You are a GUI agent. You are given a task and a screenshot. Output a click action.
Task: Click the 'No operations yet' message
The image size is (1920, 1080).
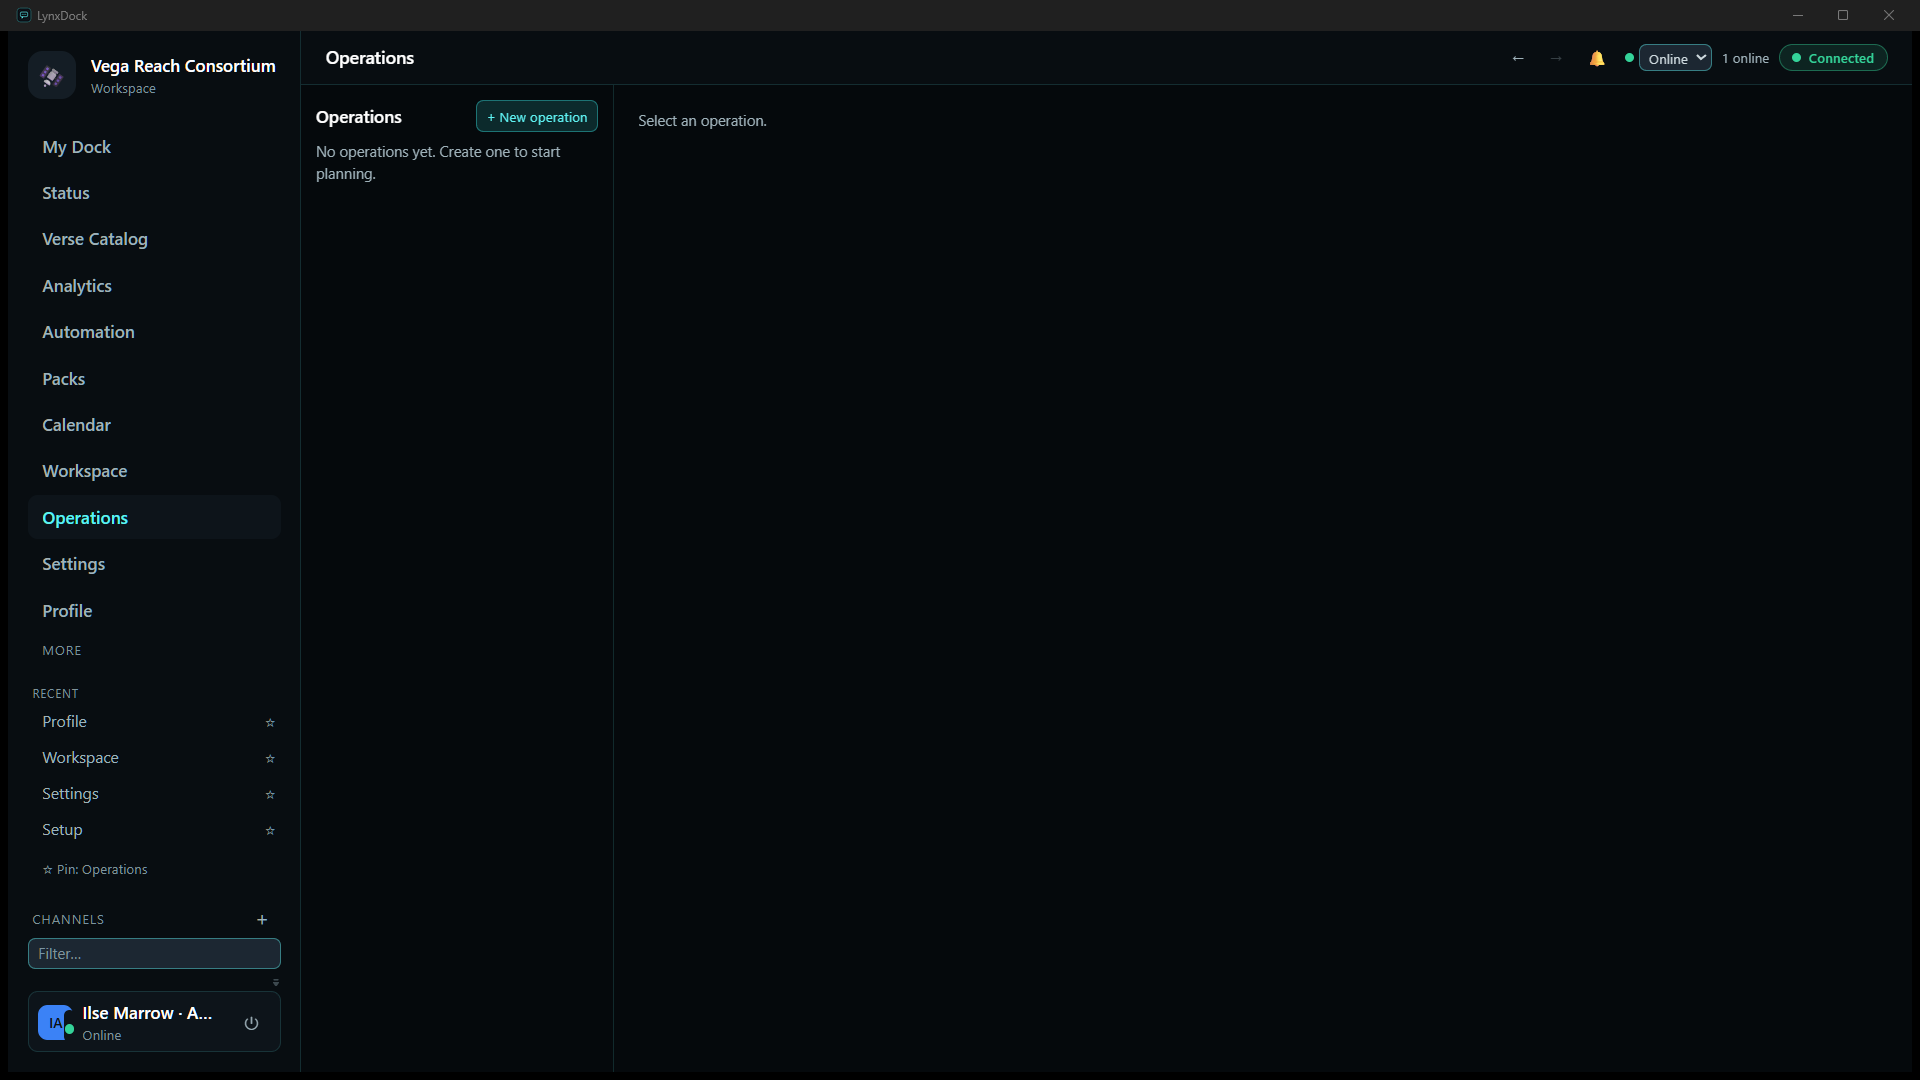pyautogui.click(x=438, y=163)
